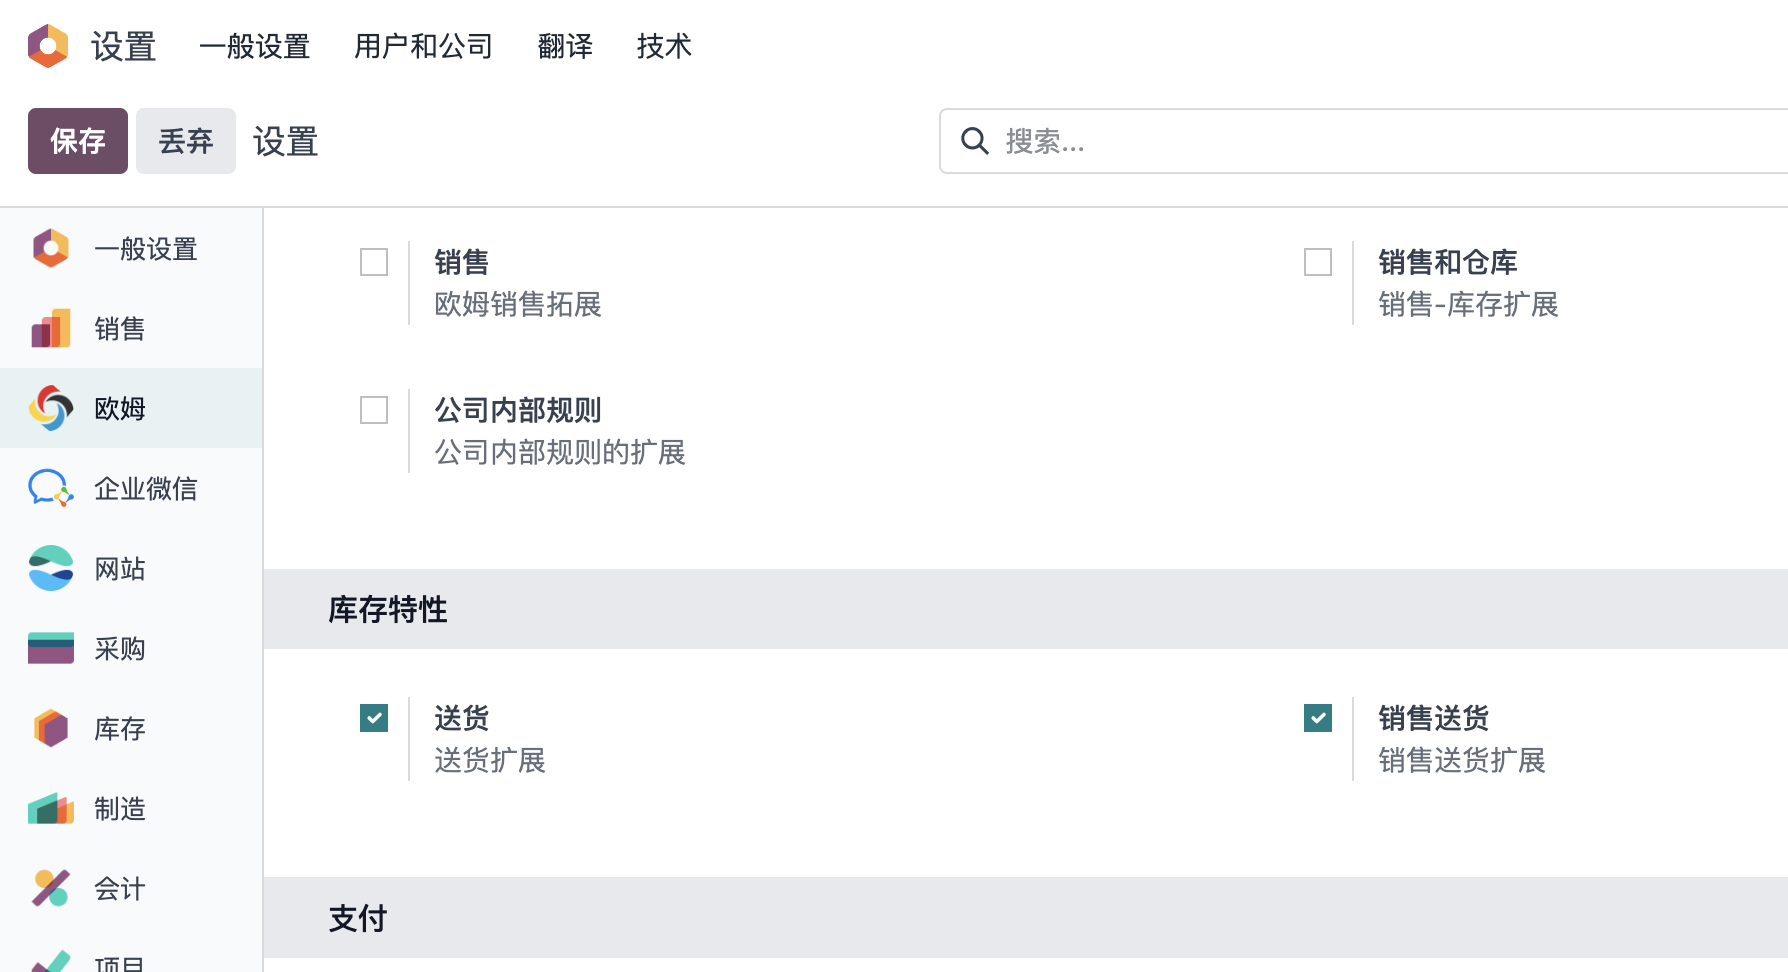Open the 用户和公司 top menu

(424, 46)
